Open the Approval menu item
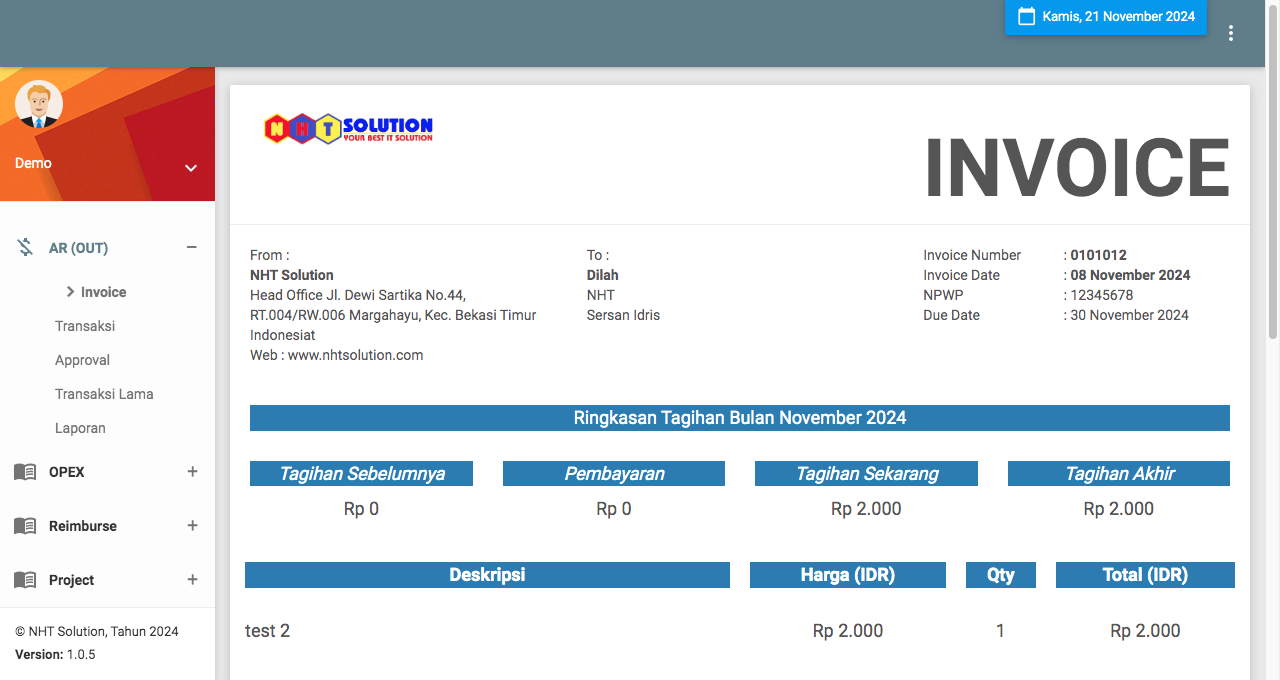Screen dimensions: 1280x680 click(x=82, y=360)
